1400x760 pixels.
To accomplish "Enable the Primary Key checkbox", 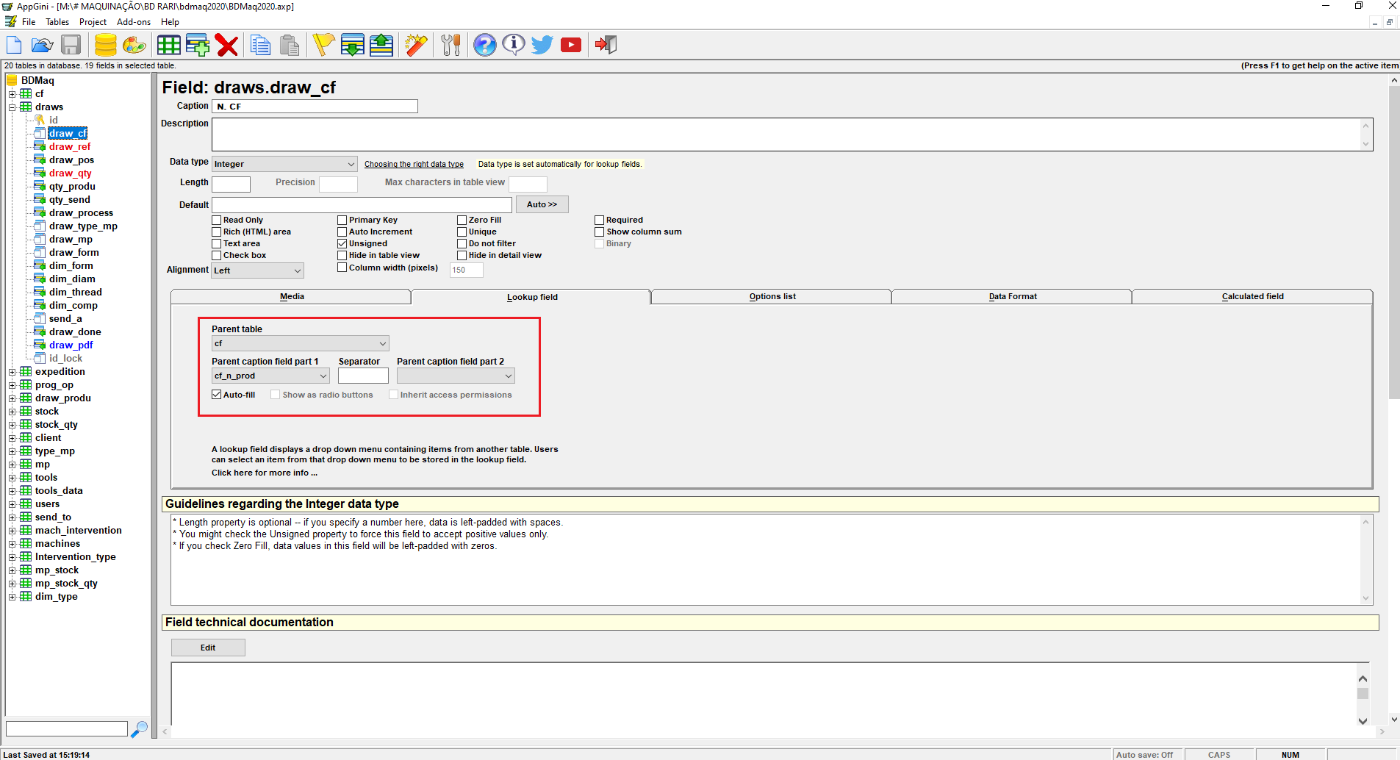I will click(342, 220).
